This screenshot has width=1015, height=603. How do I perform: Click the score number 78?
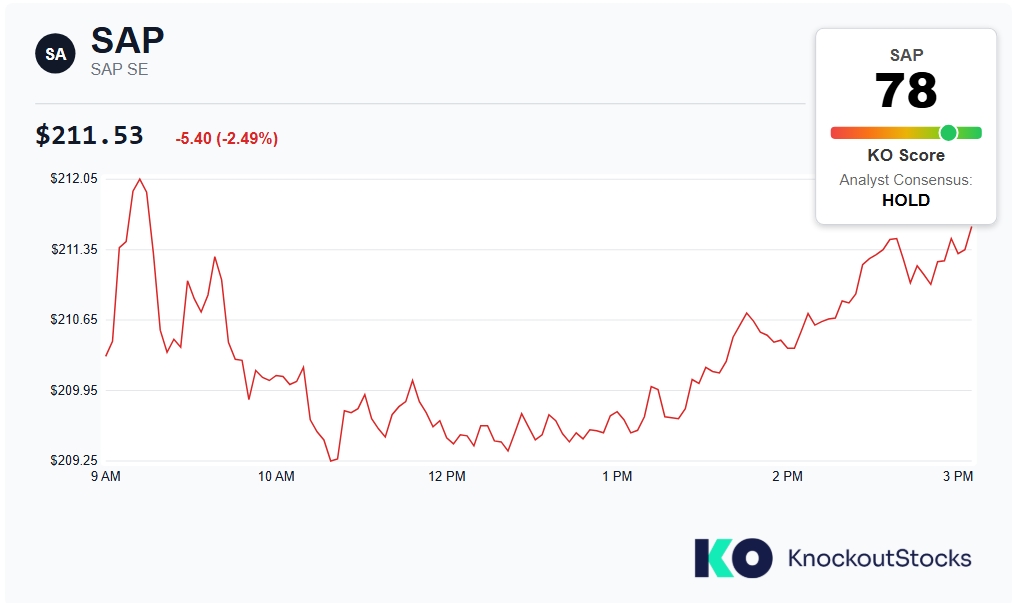click(x=906, y=91)
